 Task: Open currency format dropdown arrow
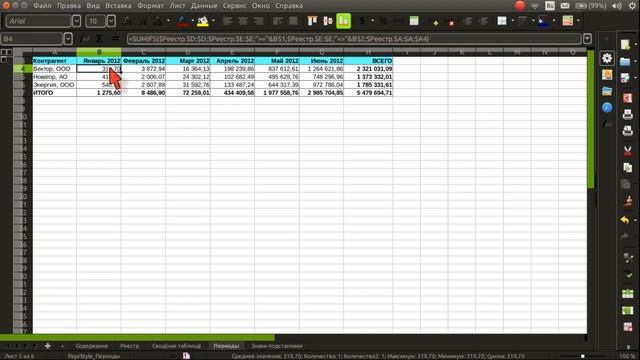(x=372, y=21)
